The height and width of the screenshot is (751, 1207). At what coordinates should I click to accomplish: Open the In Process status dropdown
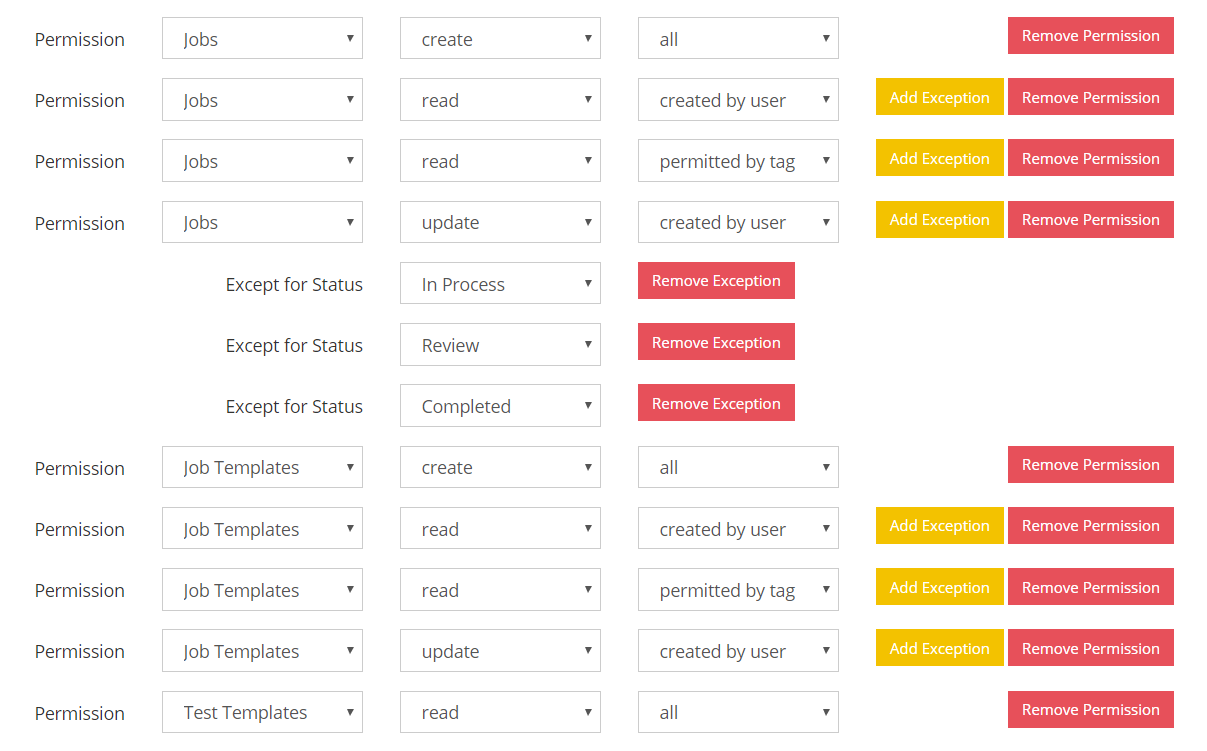coord(500,284)
